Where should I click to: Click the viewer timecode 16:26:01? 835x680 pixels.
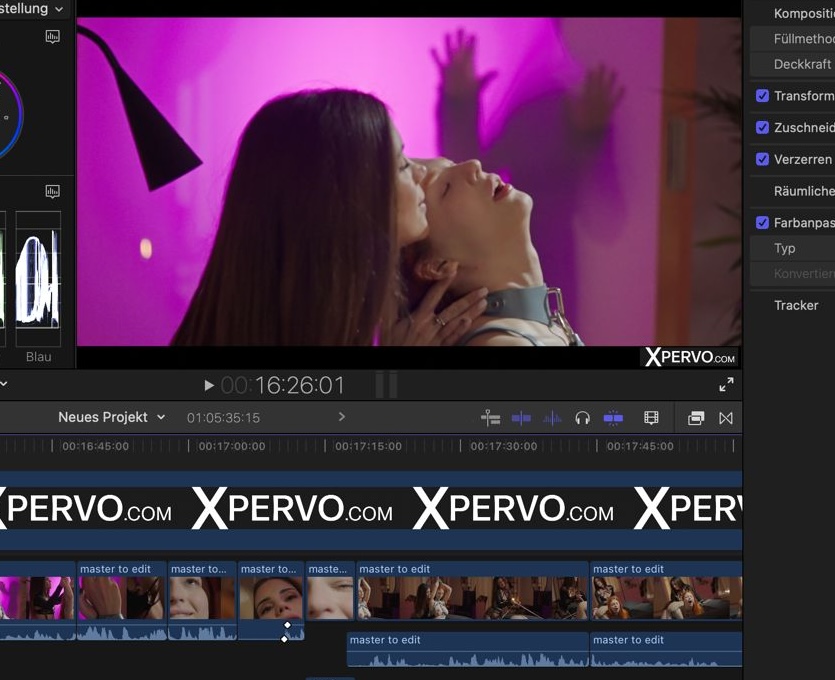(283, 386)
